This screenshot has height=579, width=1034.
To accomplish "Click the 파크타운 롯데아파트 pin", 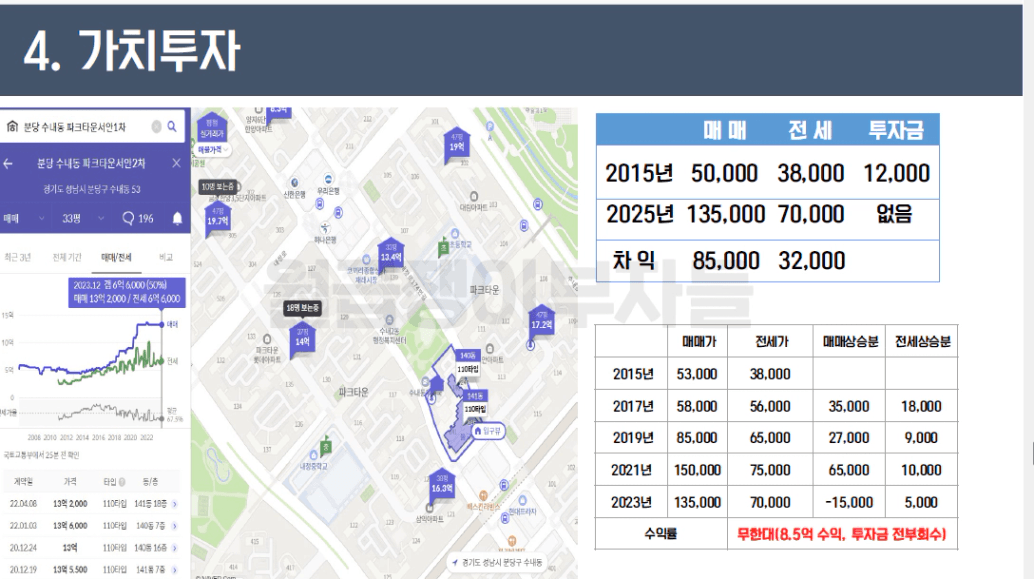I will coord(267,339).
